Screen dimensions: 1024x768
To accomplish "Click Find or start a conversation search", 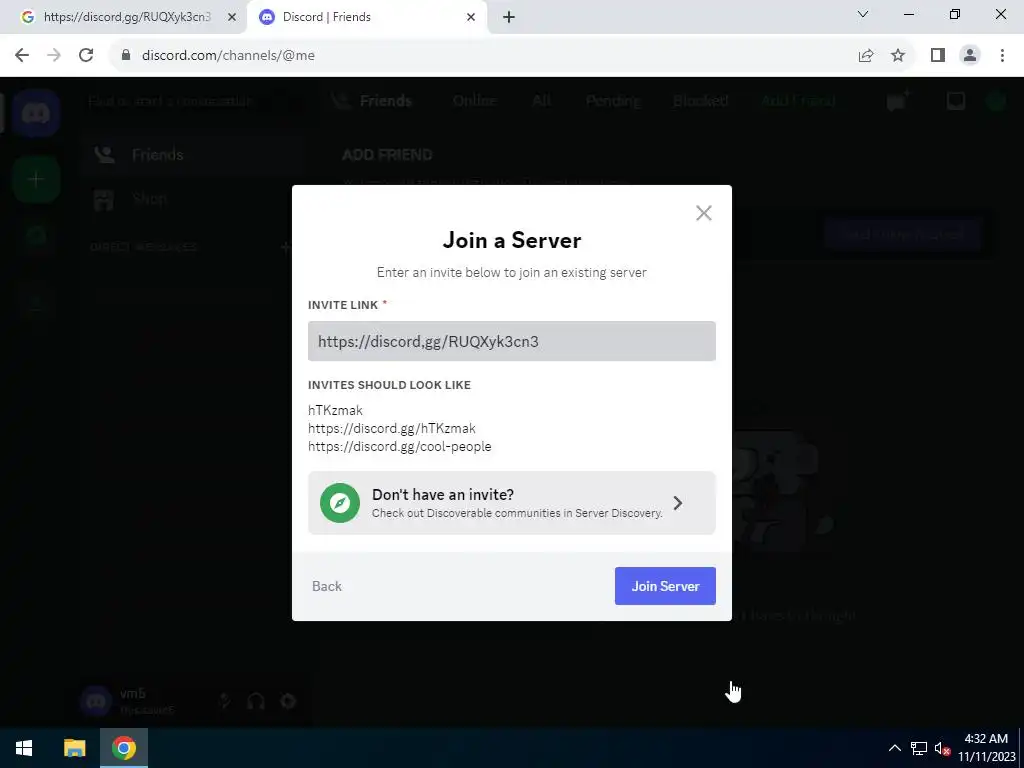I will tap(195, 101).
